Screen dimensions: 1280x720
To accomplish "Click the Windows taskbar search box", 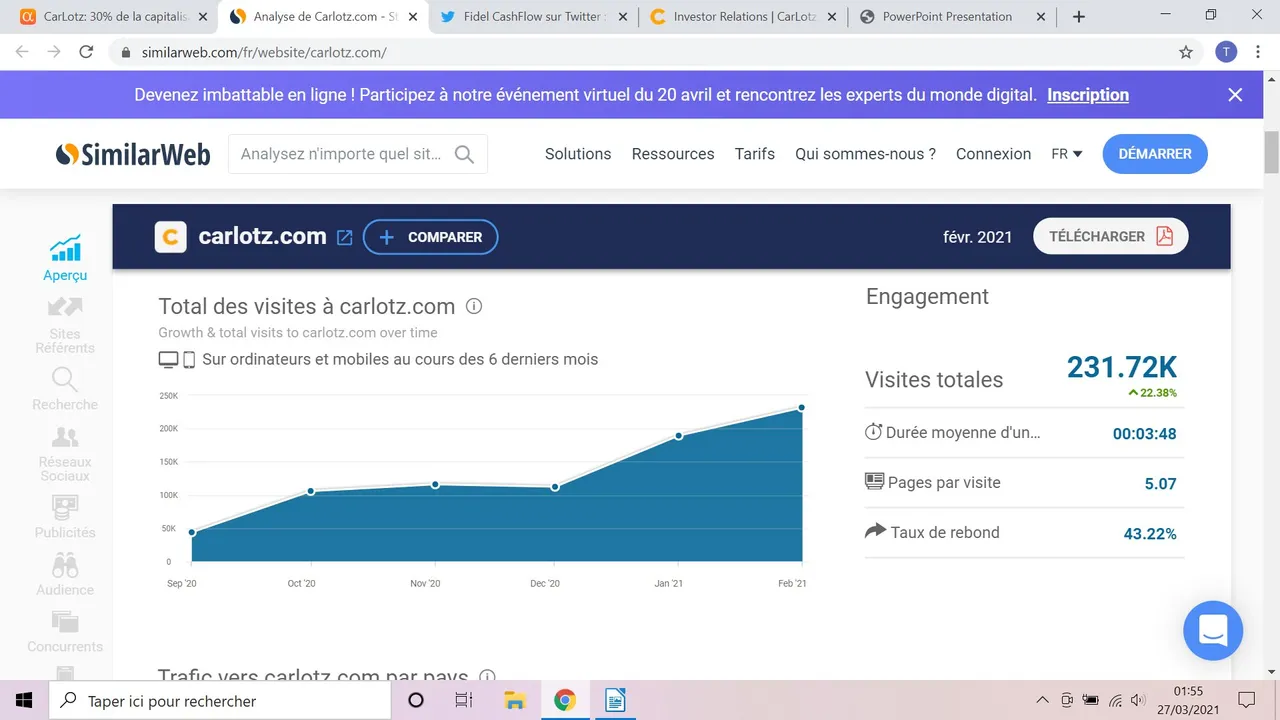I will [220, 700].
